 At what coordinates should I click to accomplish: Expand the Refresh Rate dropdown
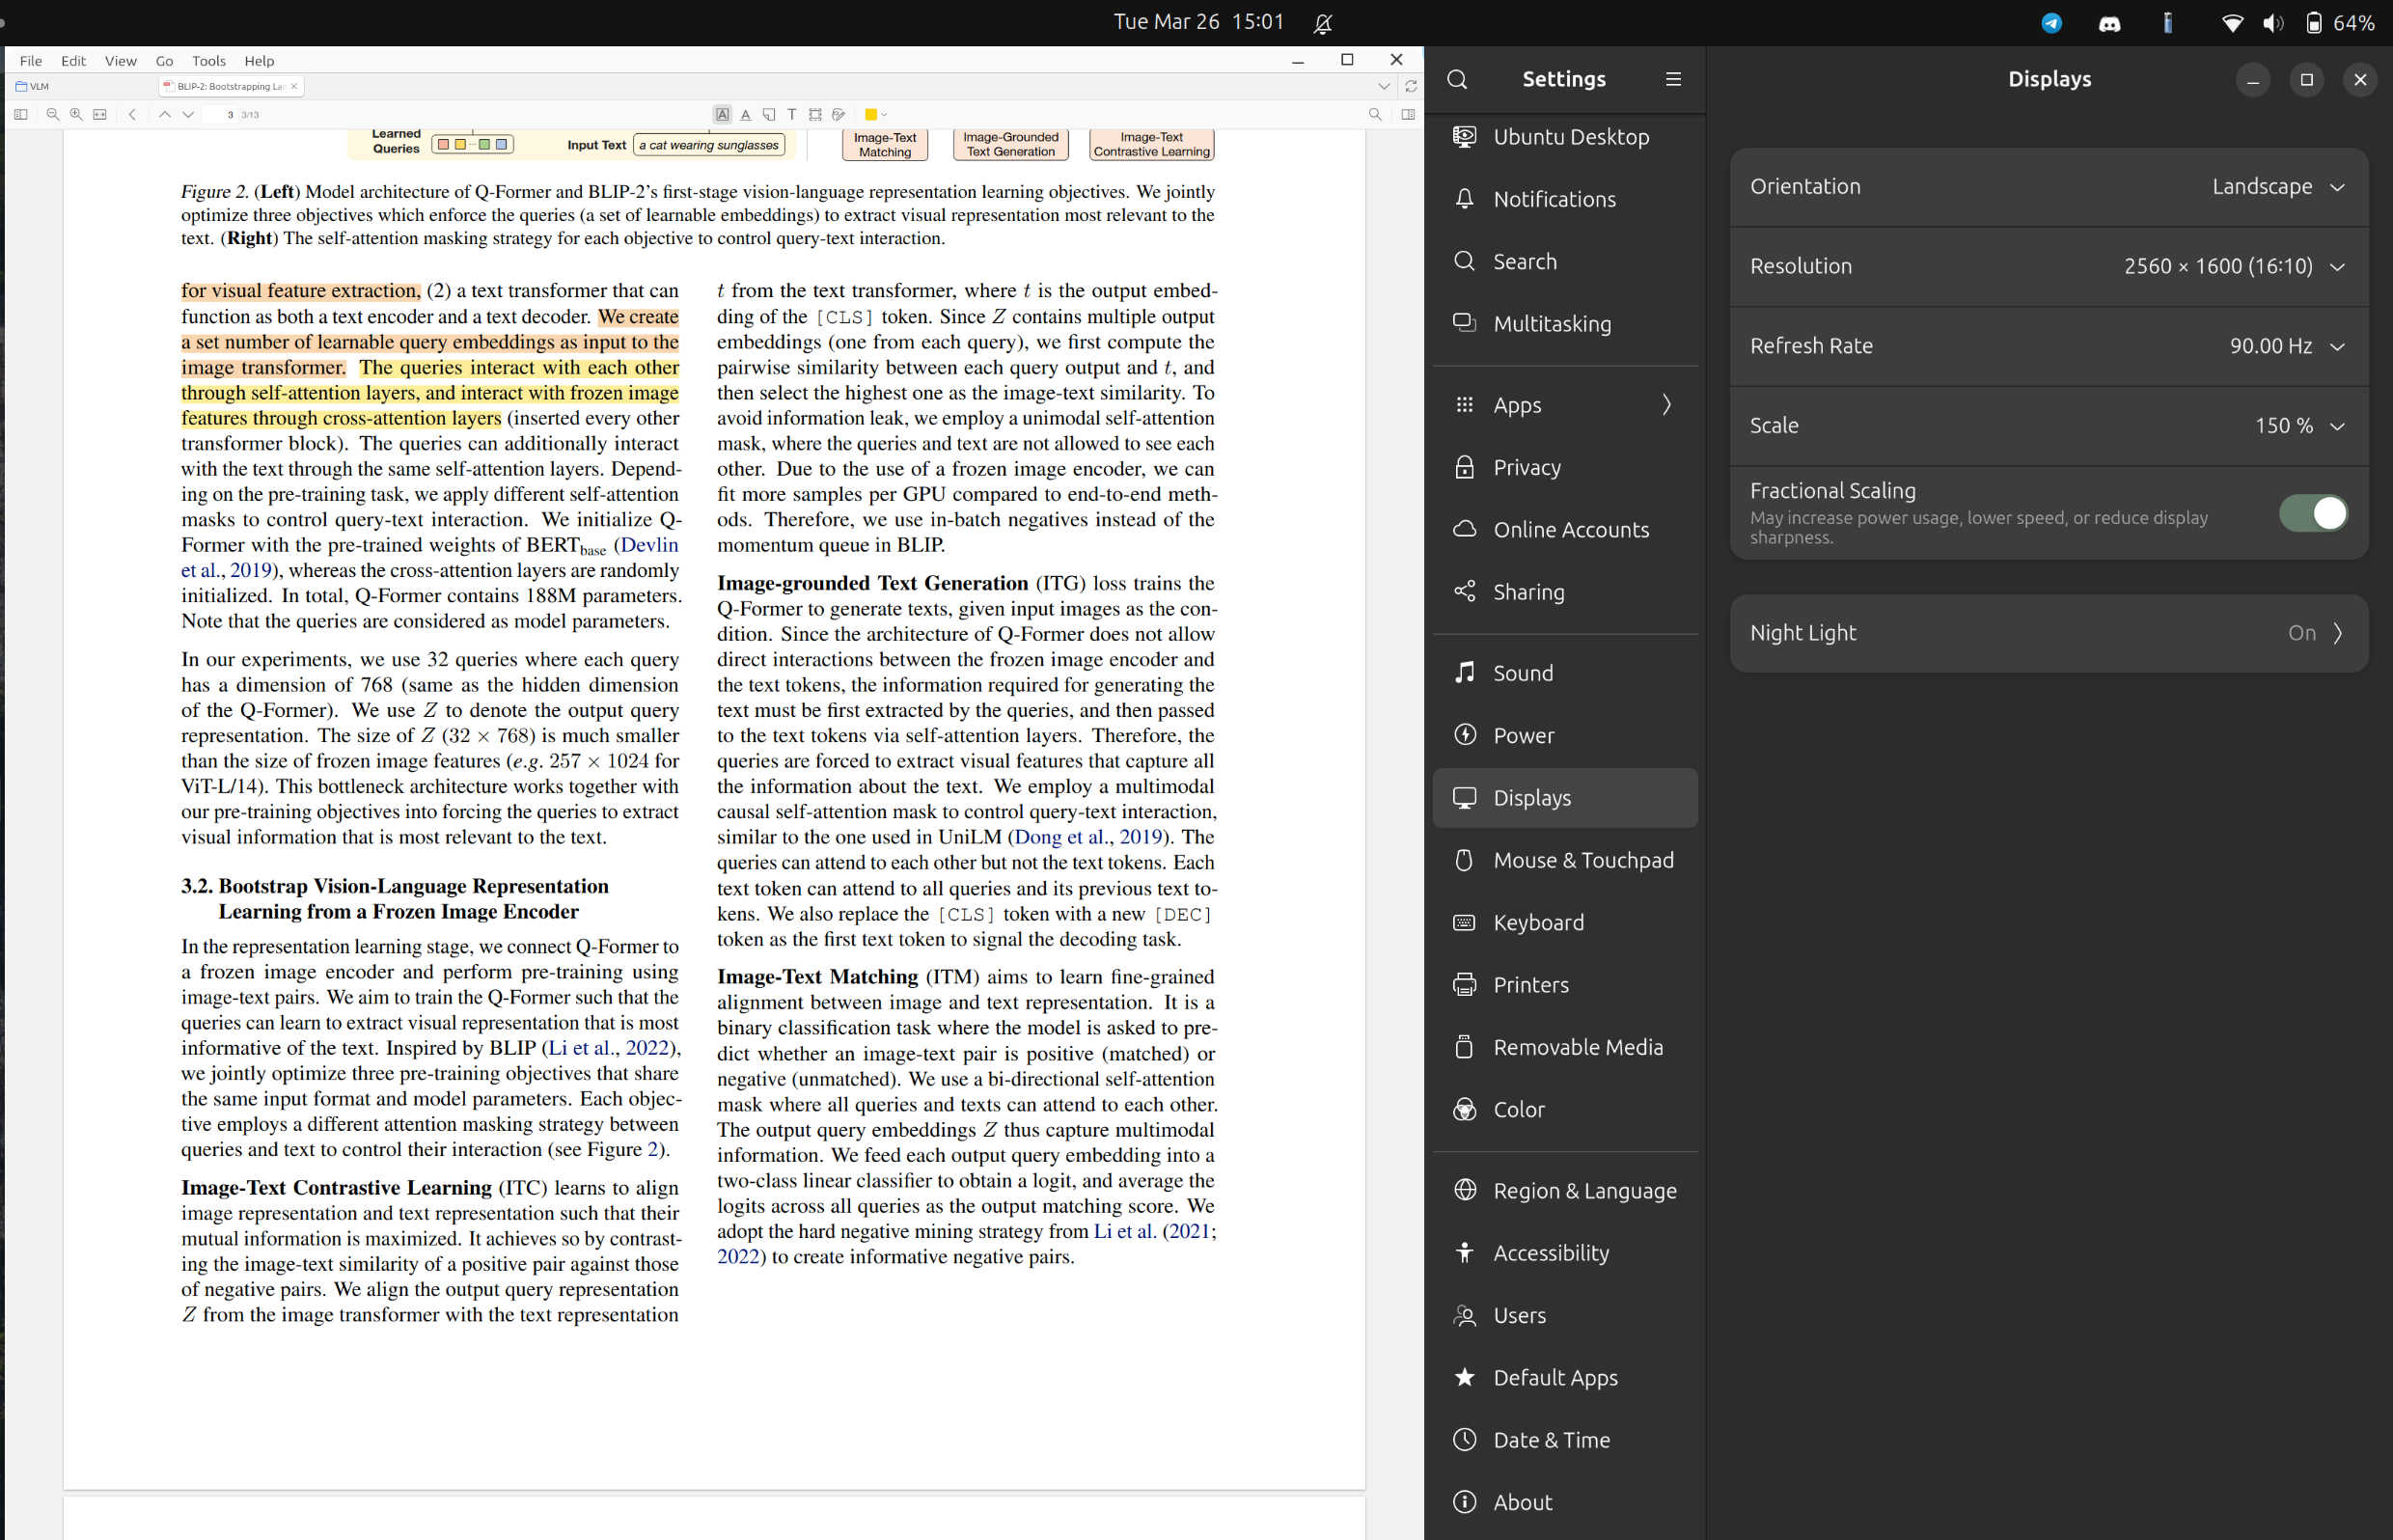[x=2286, y=346]
